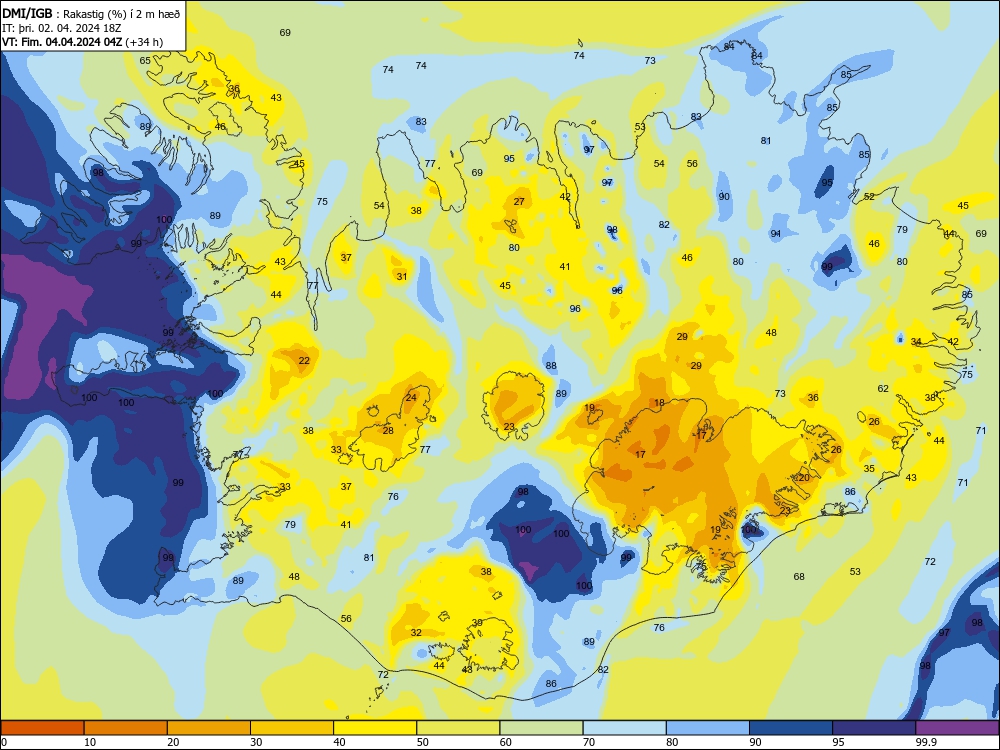Select the amber 30–40 legend swatch
Viewport: 1000px width, 750px height.
tap(292, 728)
